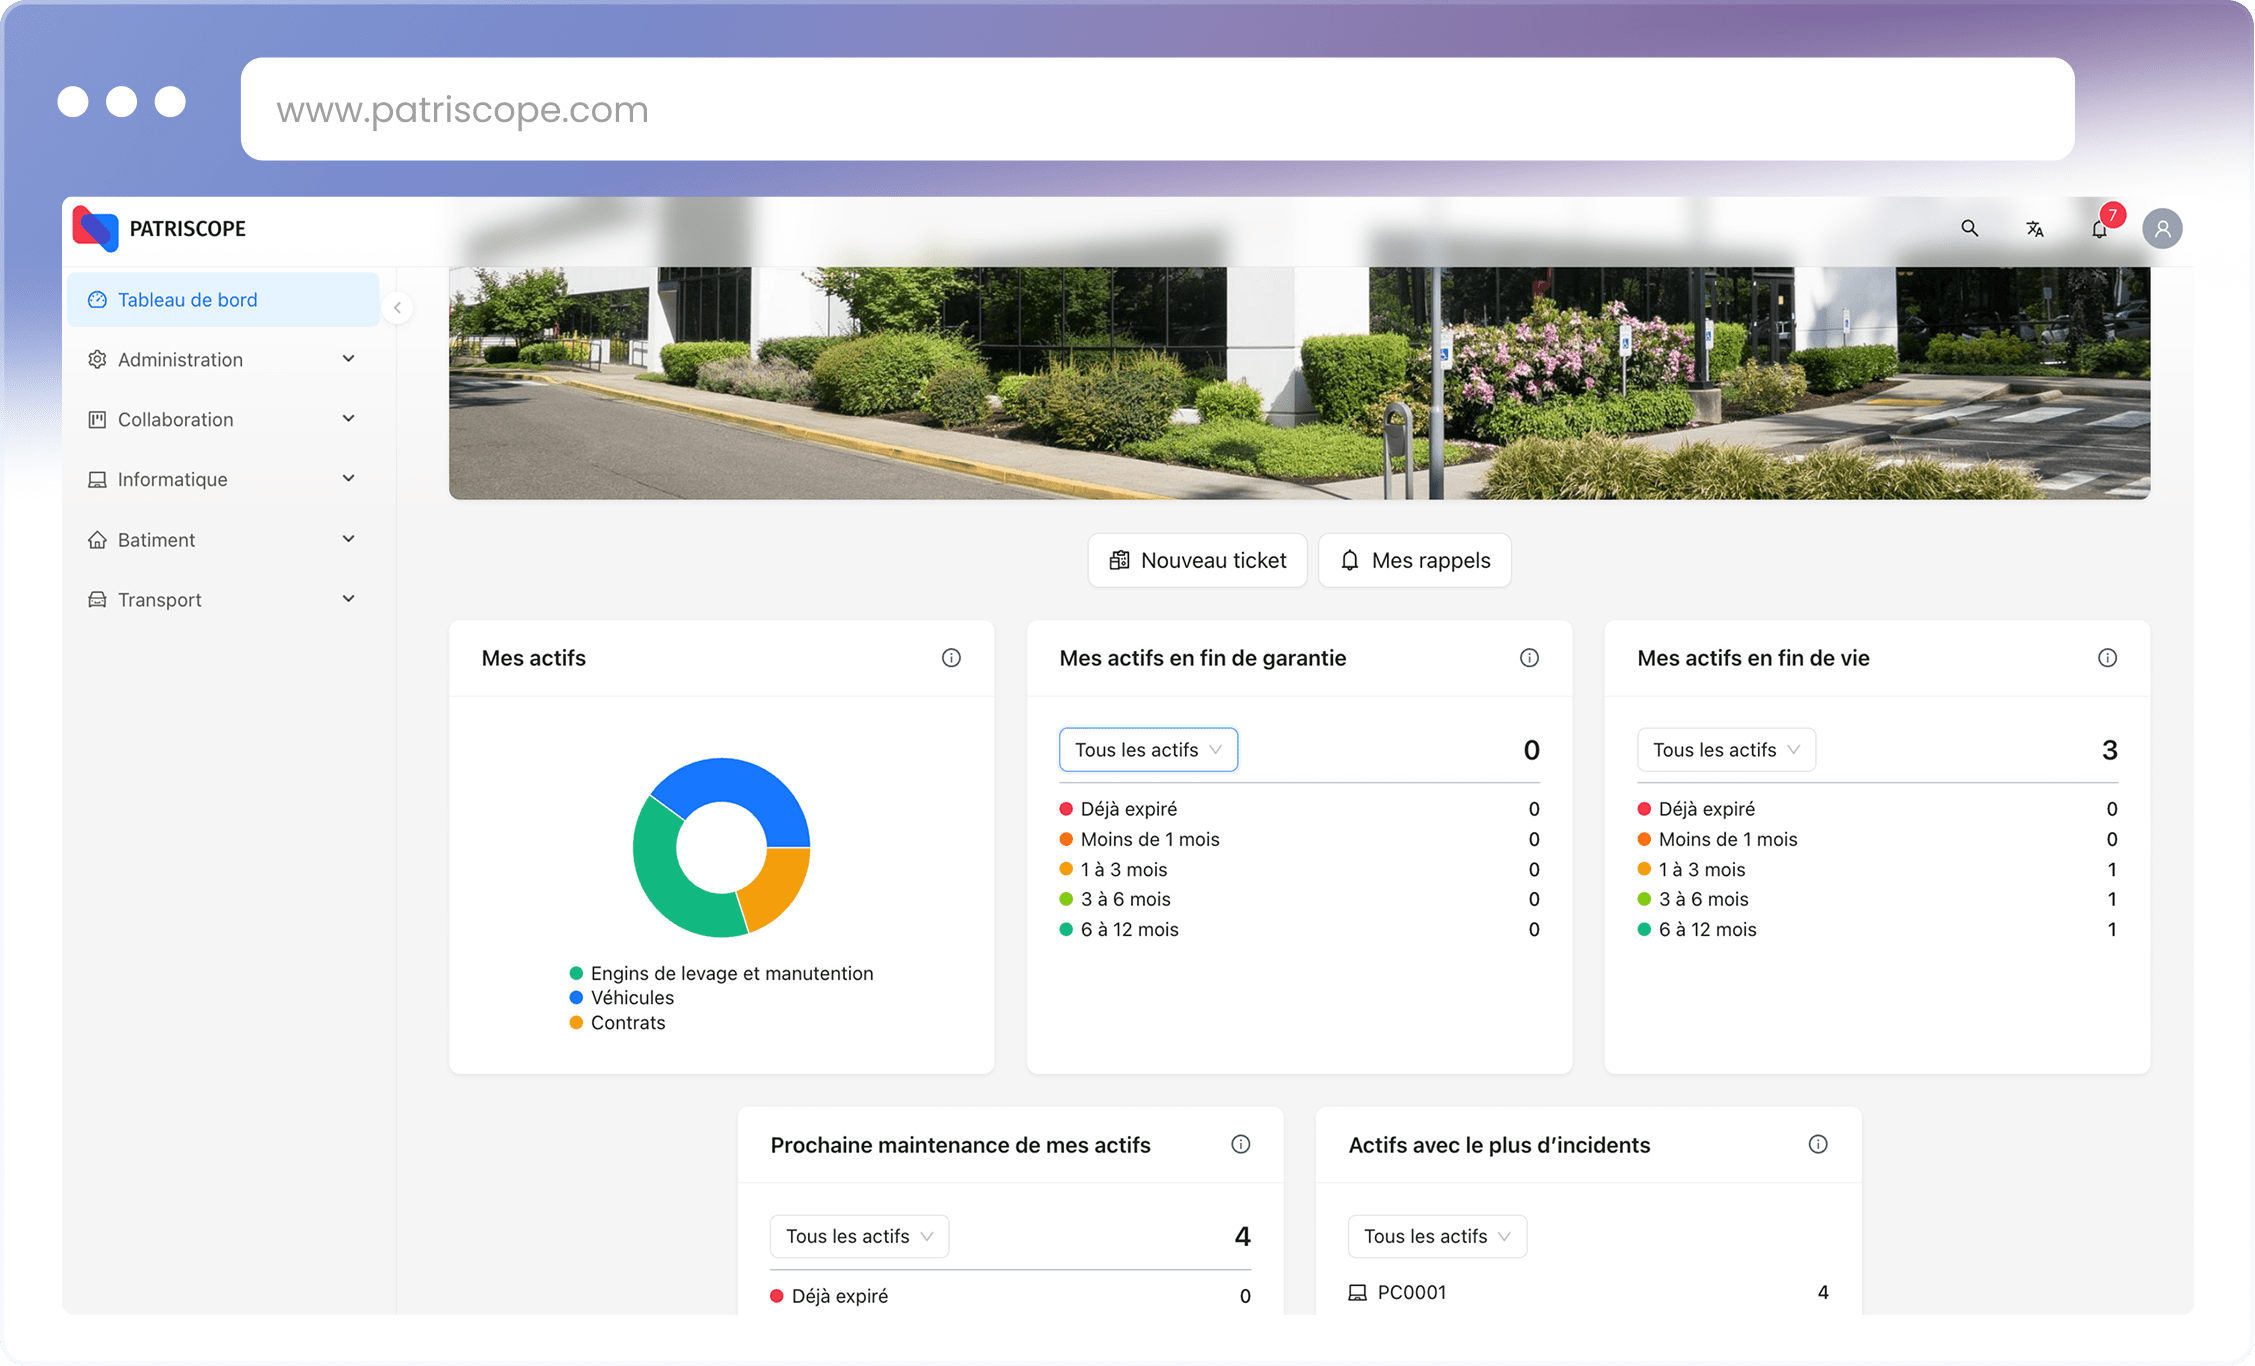Click the user avatar icon
2255x1366 pixels.
pos(2162,229)
